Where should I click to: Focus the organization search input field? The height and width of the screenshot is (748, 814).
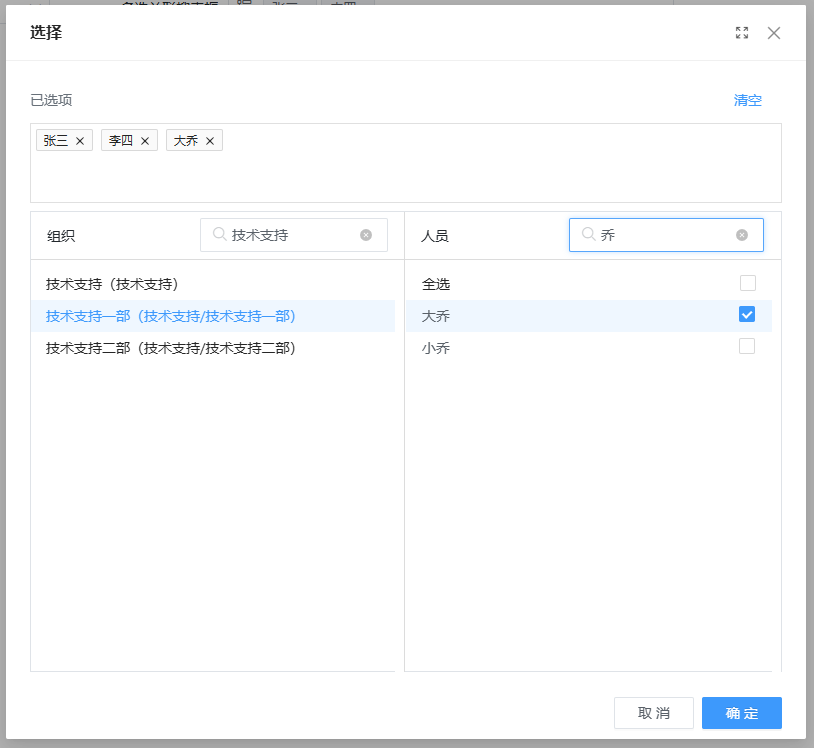pyautogui.click(x=292, y=235)
